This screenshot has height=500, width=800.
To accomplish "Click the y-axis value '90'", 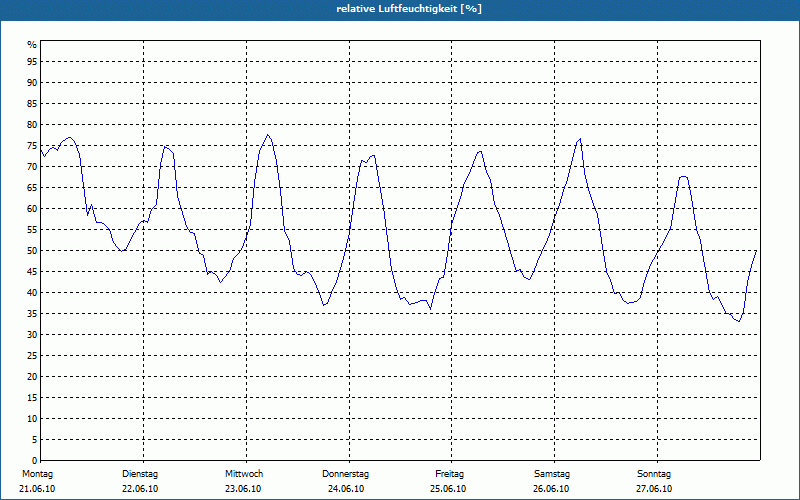I will [32, 83].
